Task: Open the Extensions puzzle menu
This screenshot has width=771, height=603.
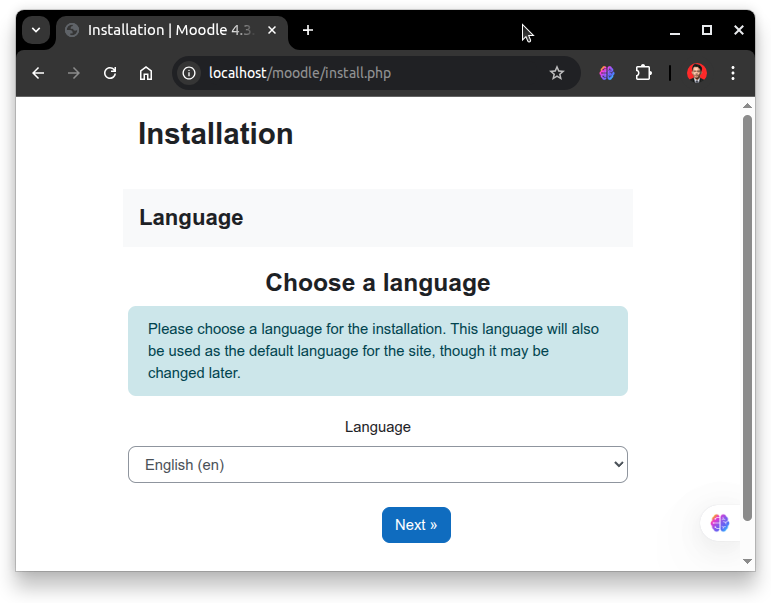Action: tap(643, 73)
